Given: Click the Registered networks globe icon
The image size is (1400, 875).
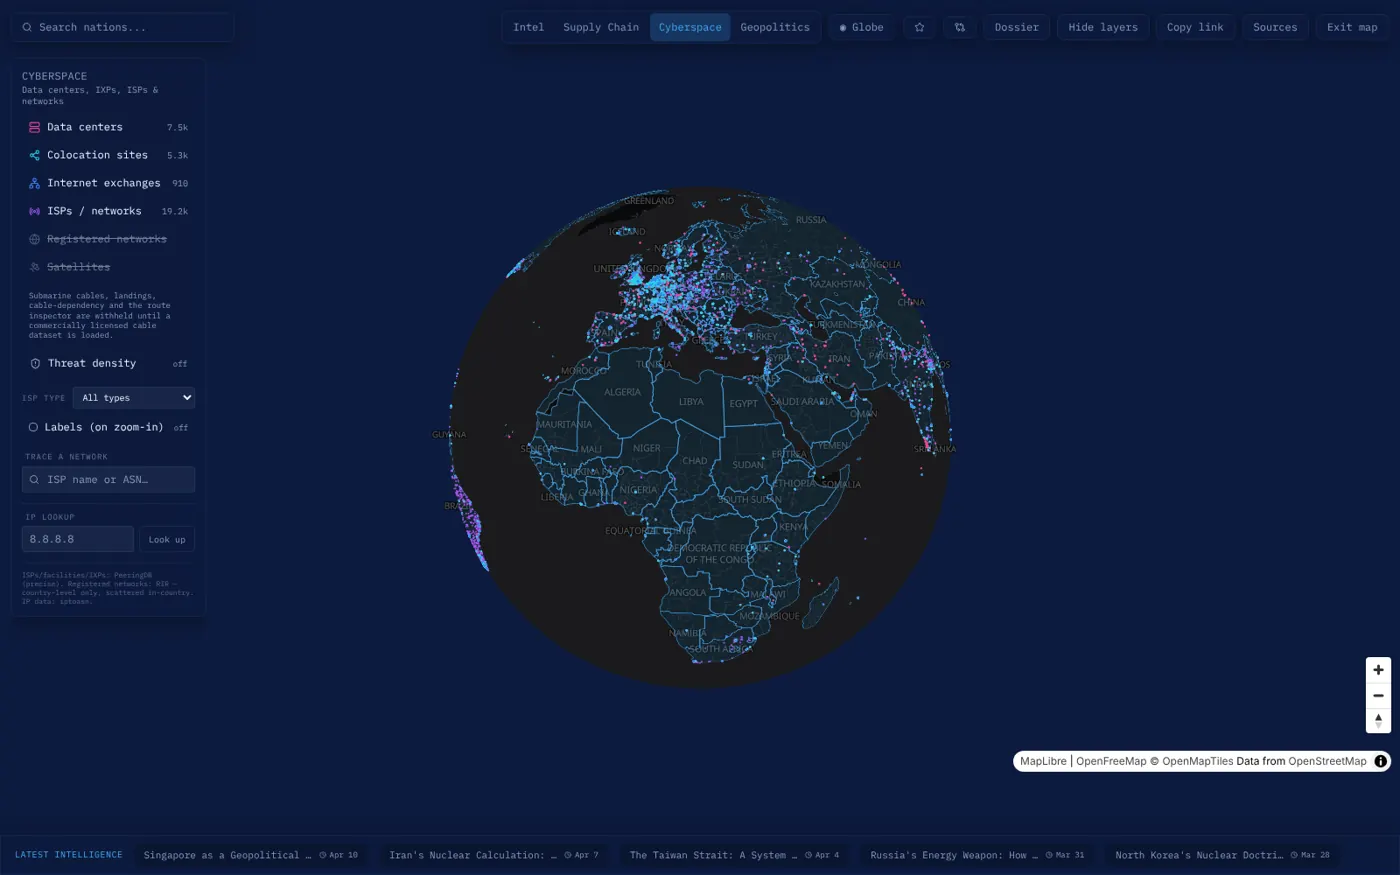Looking at the screenshot, I should (x=34, y=239).
